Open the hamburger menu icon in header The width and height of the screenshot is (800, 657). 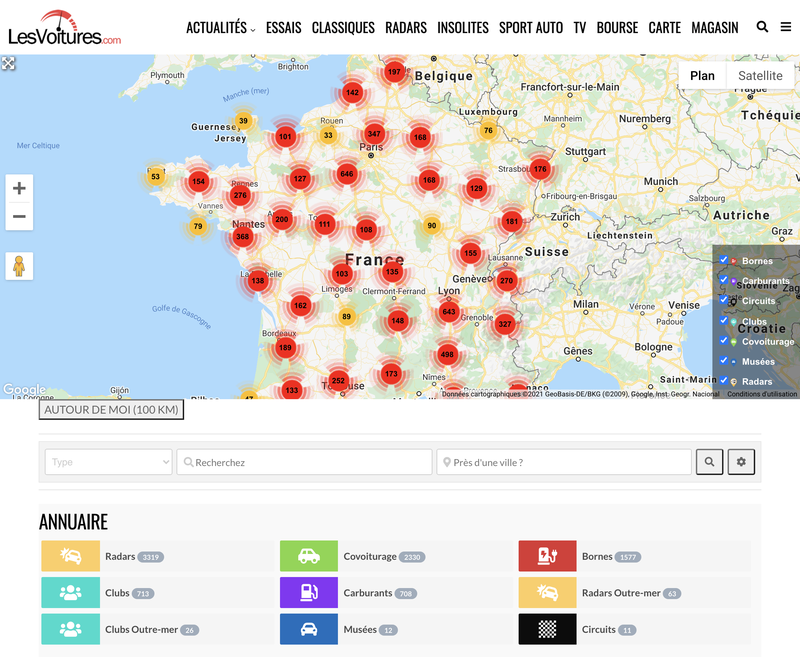786,27
